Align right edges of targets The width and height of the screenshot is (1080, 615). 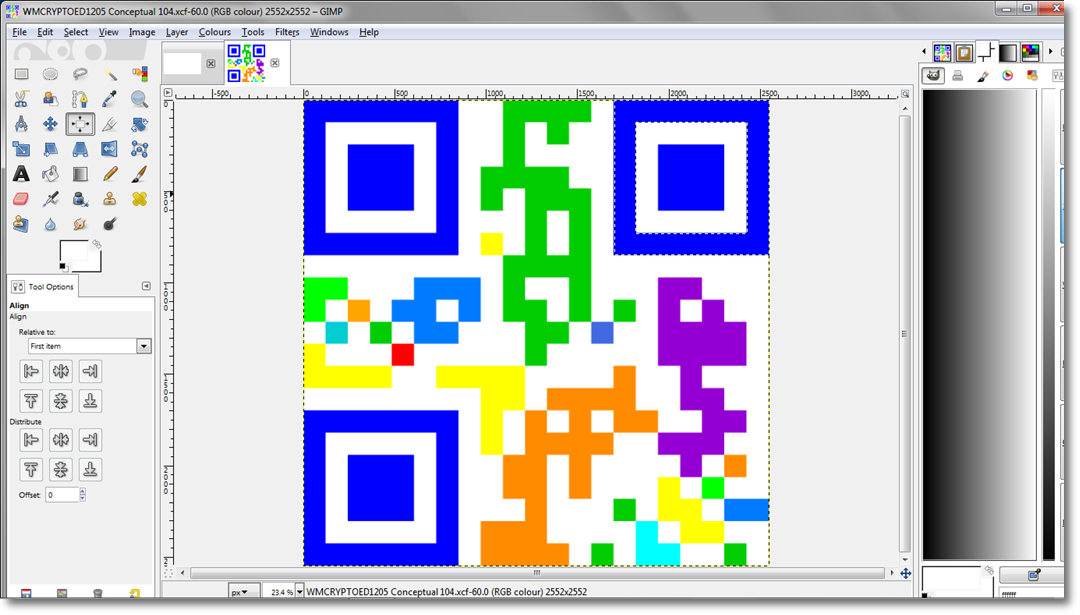pyautogui.click(x=90, y=371)
